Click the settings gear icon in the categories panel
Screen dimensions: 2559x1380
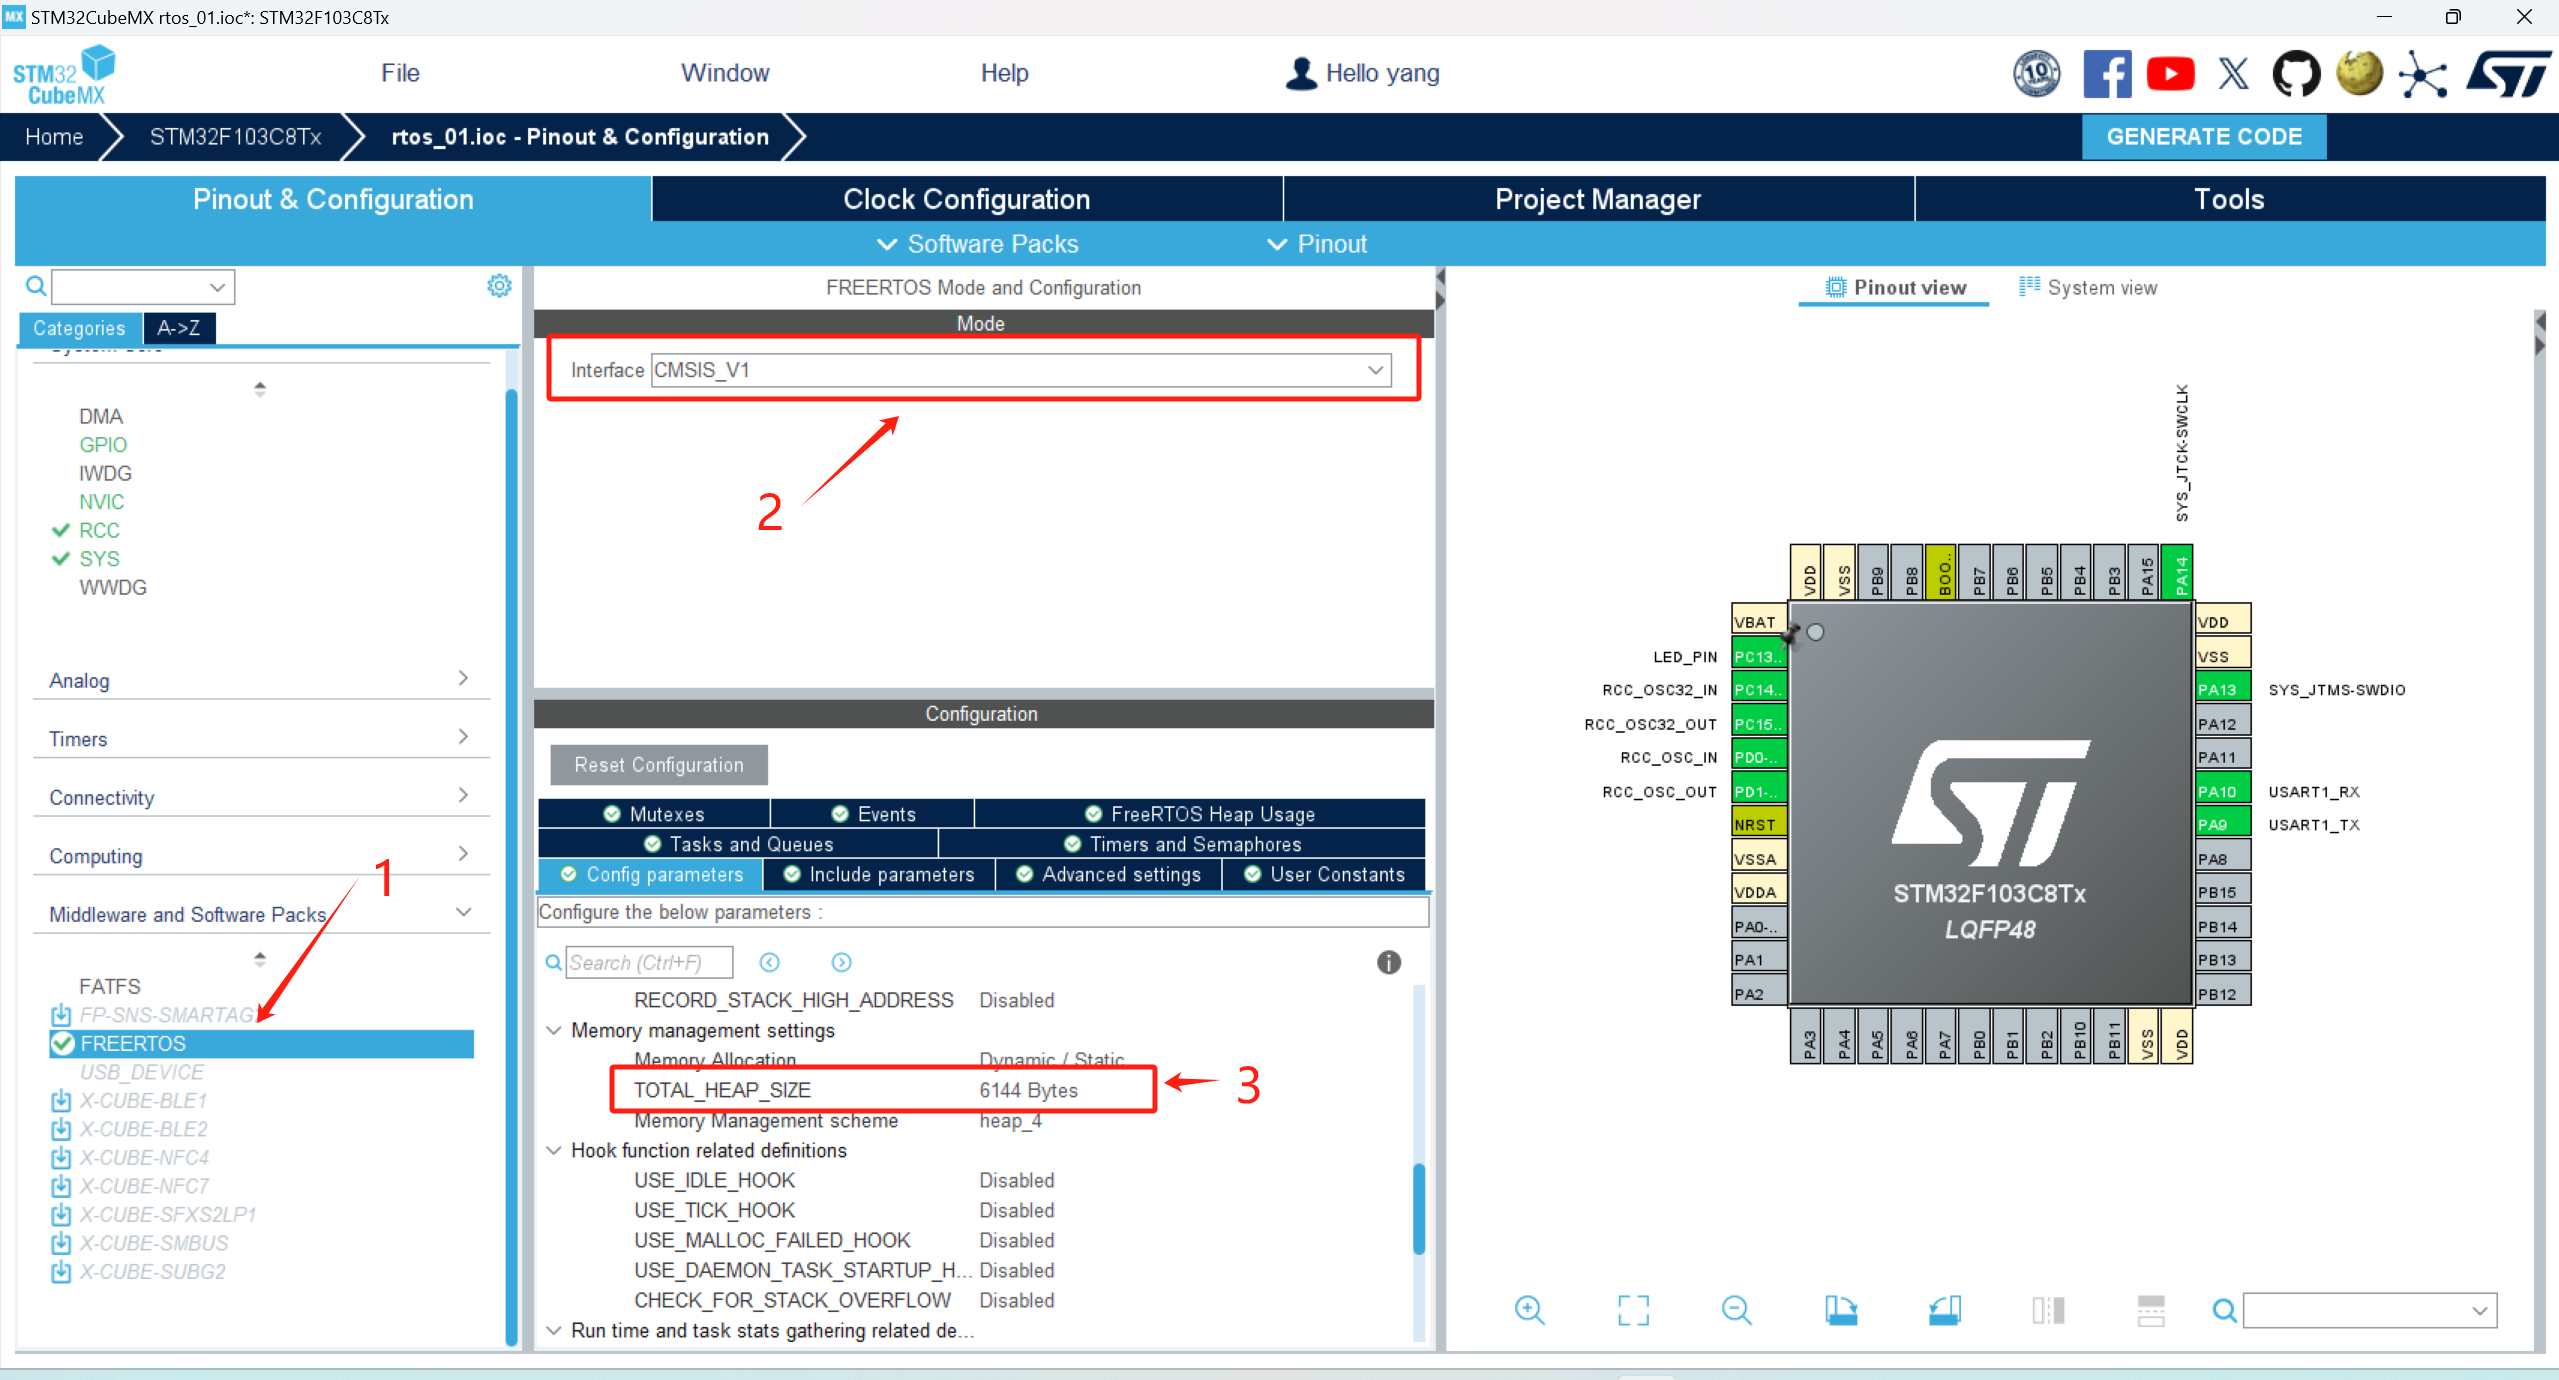point(499,287)
